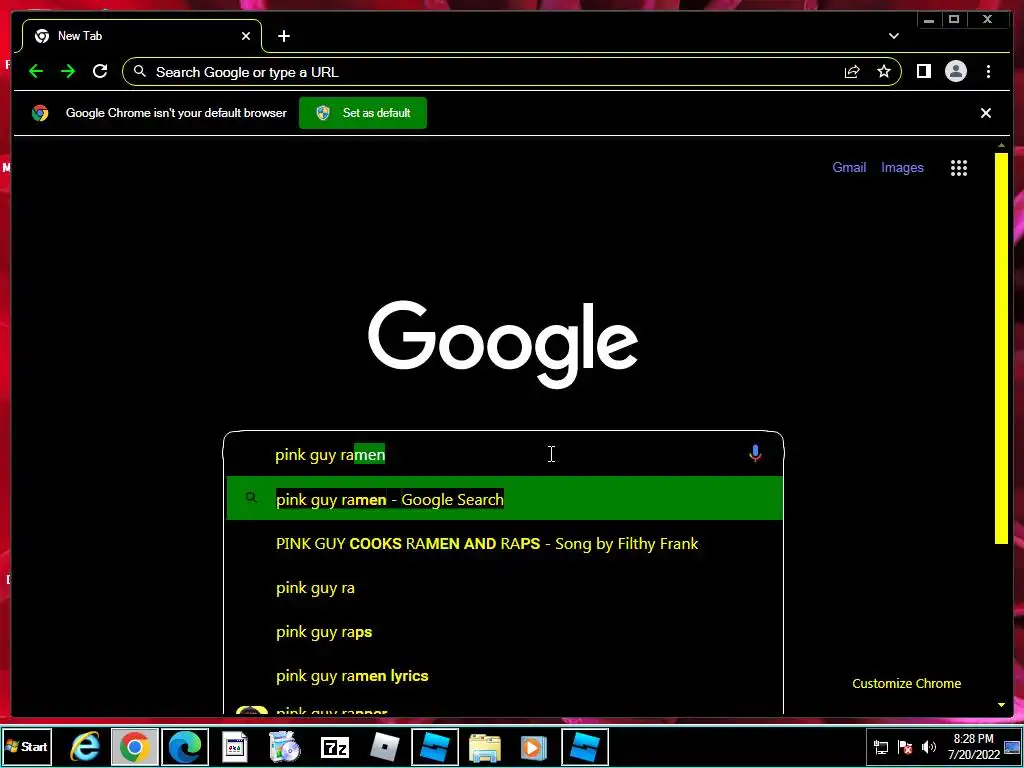
Task: Click into the Google search box
Action: [x=503, y=455]
